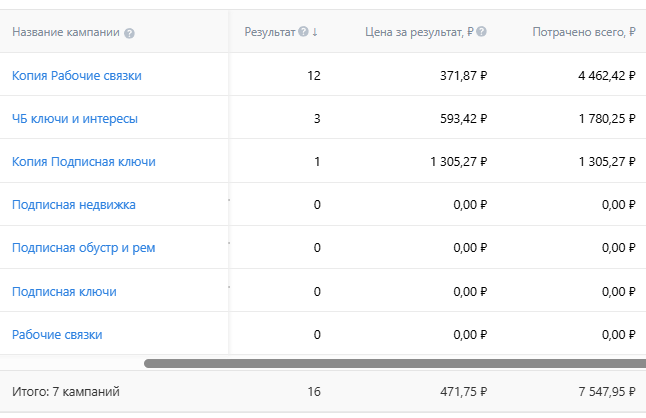Select spent 0,00 ₽ in Рабочие связки row
This screenshot has width=646, height=418.
click(619, 335)
